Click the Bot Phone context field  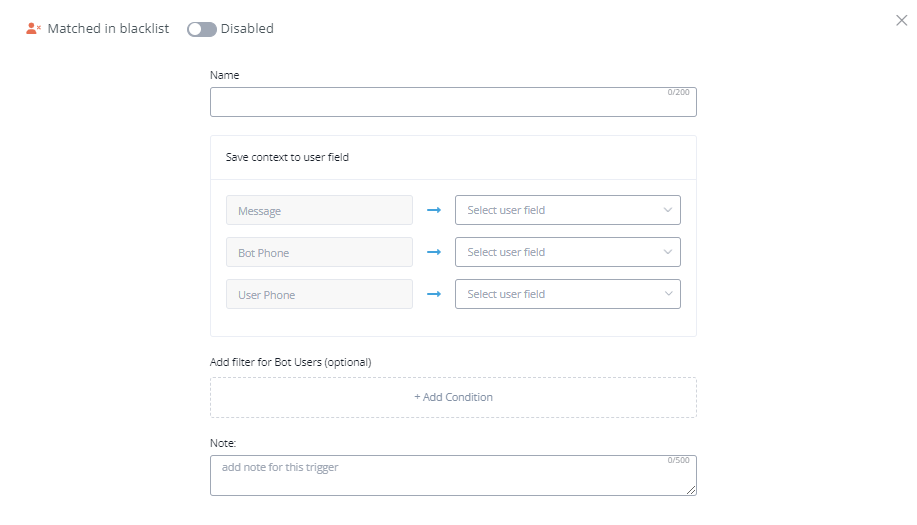click(319, 252)
